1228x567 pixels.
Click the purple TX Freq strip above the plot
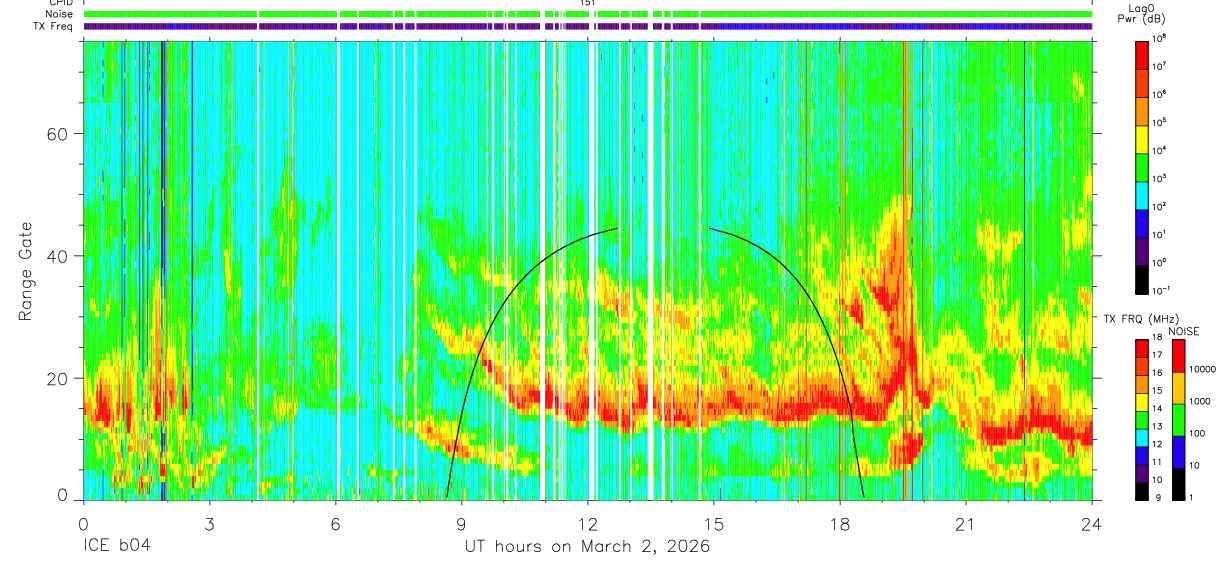pos(588,26)
